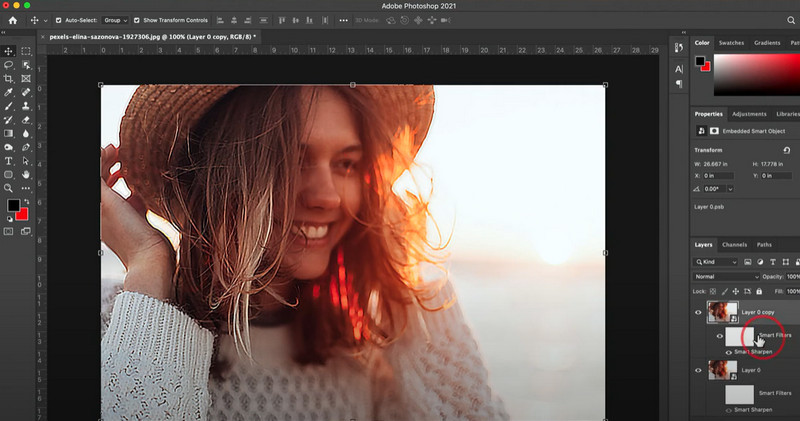Switch to the Paths tab

764,245
